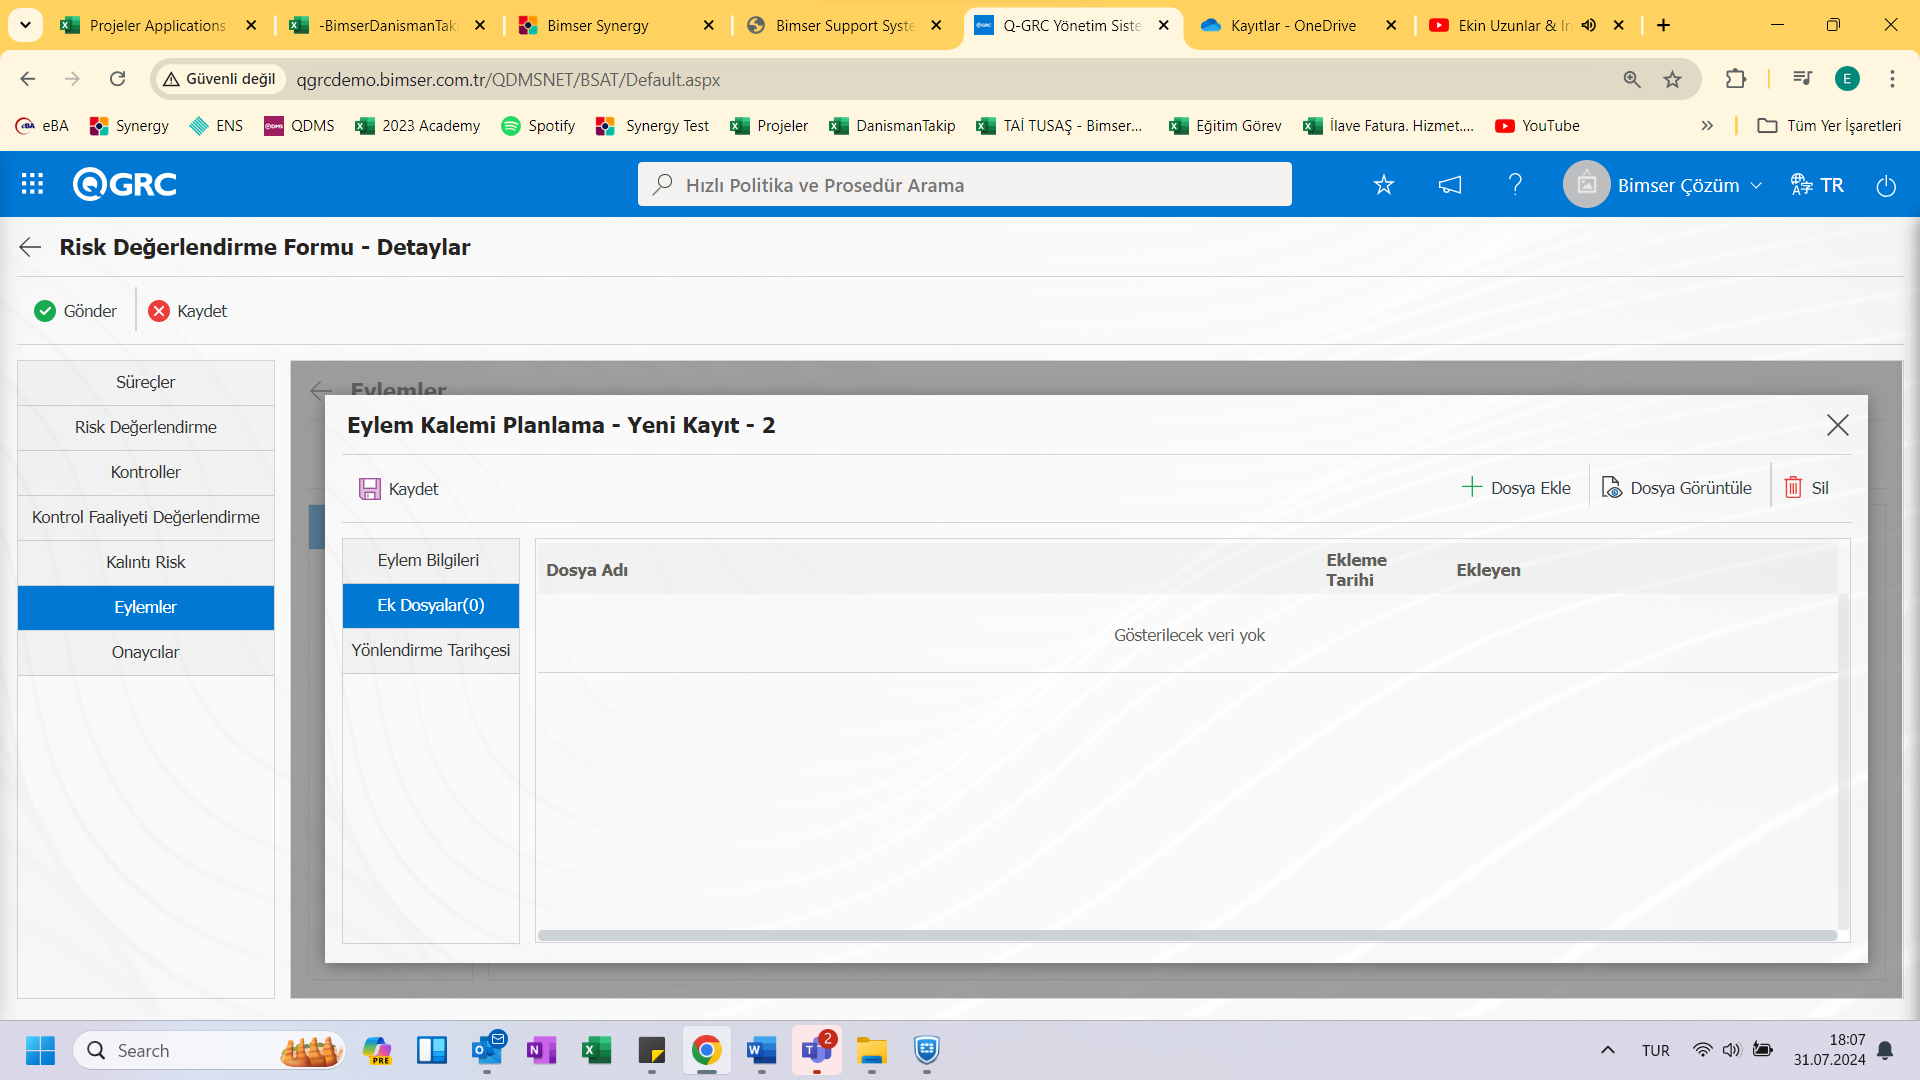
Task: Select Kontroller in side menu
Action: pyautogui.click(x=146, y=472)
